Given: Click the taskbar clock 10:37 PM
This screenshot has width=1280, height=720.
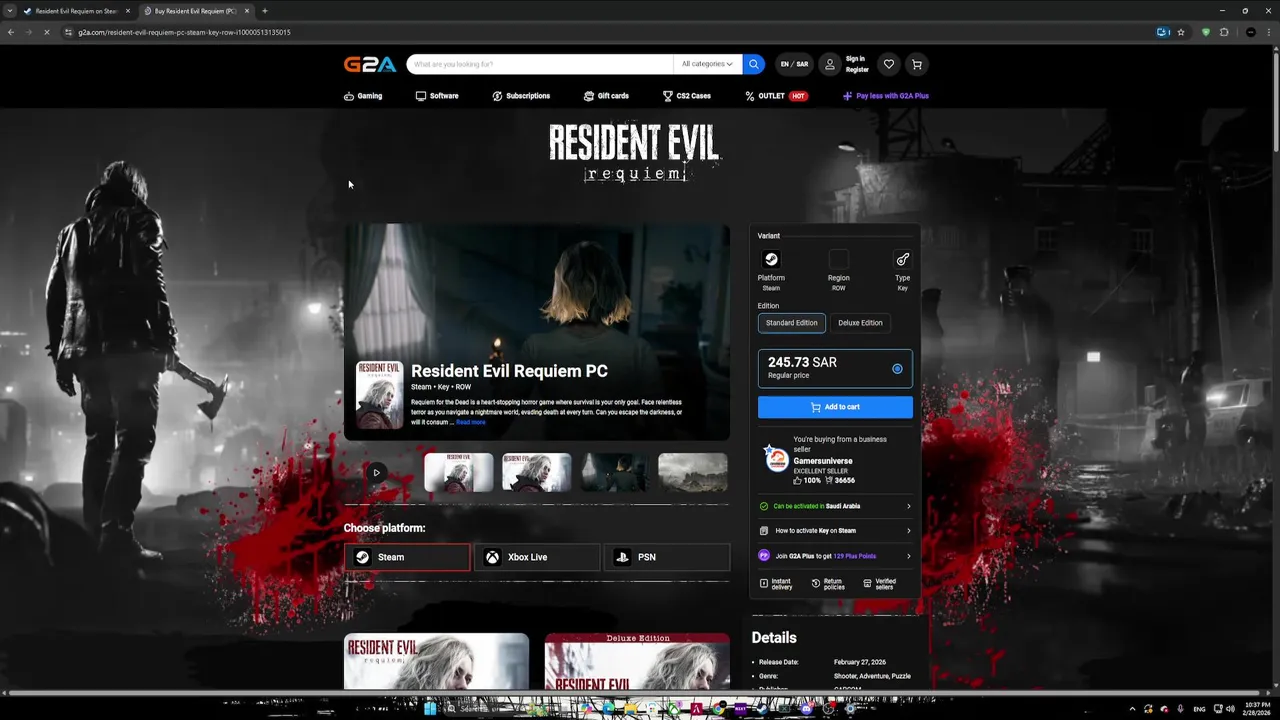Looking at the screenshot, I should pos(1257,709).
